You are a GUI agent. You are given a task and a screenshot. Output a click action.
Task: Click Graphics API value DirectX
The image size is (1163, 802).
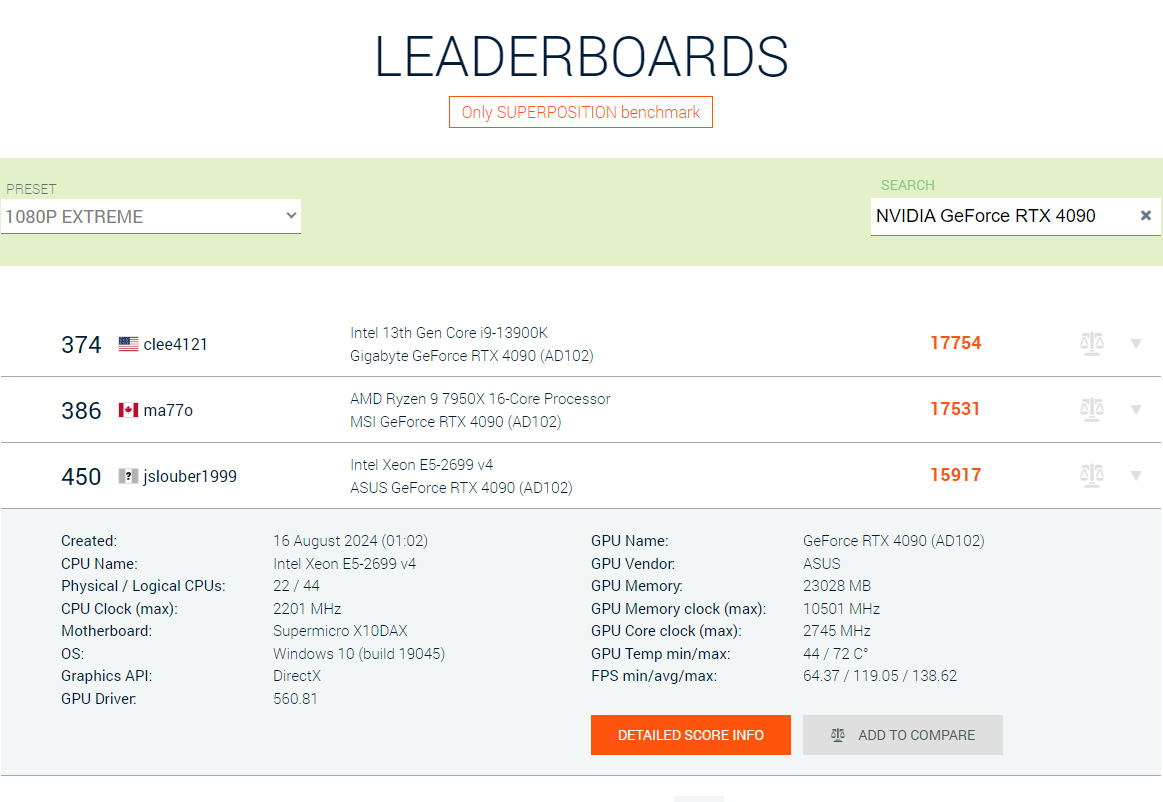297,677
